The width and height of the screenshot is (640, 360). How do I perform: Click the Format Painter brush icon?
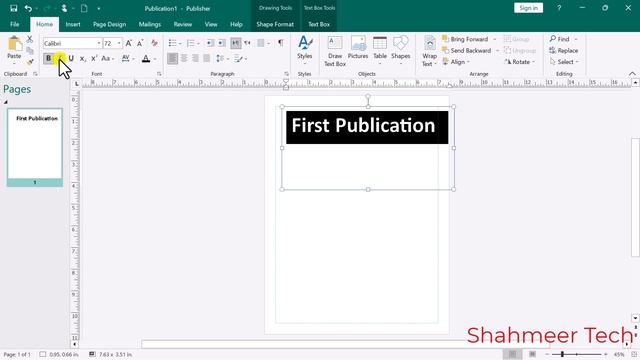[x=30, y=62]
